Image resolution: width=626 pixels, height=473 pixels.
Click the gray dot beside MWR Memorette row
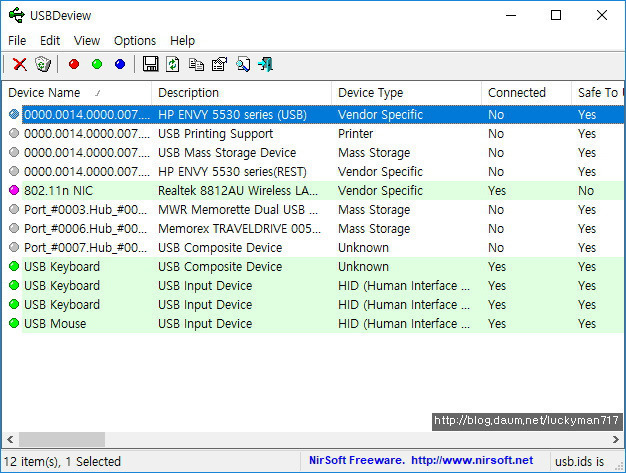[x=14, y=209]
